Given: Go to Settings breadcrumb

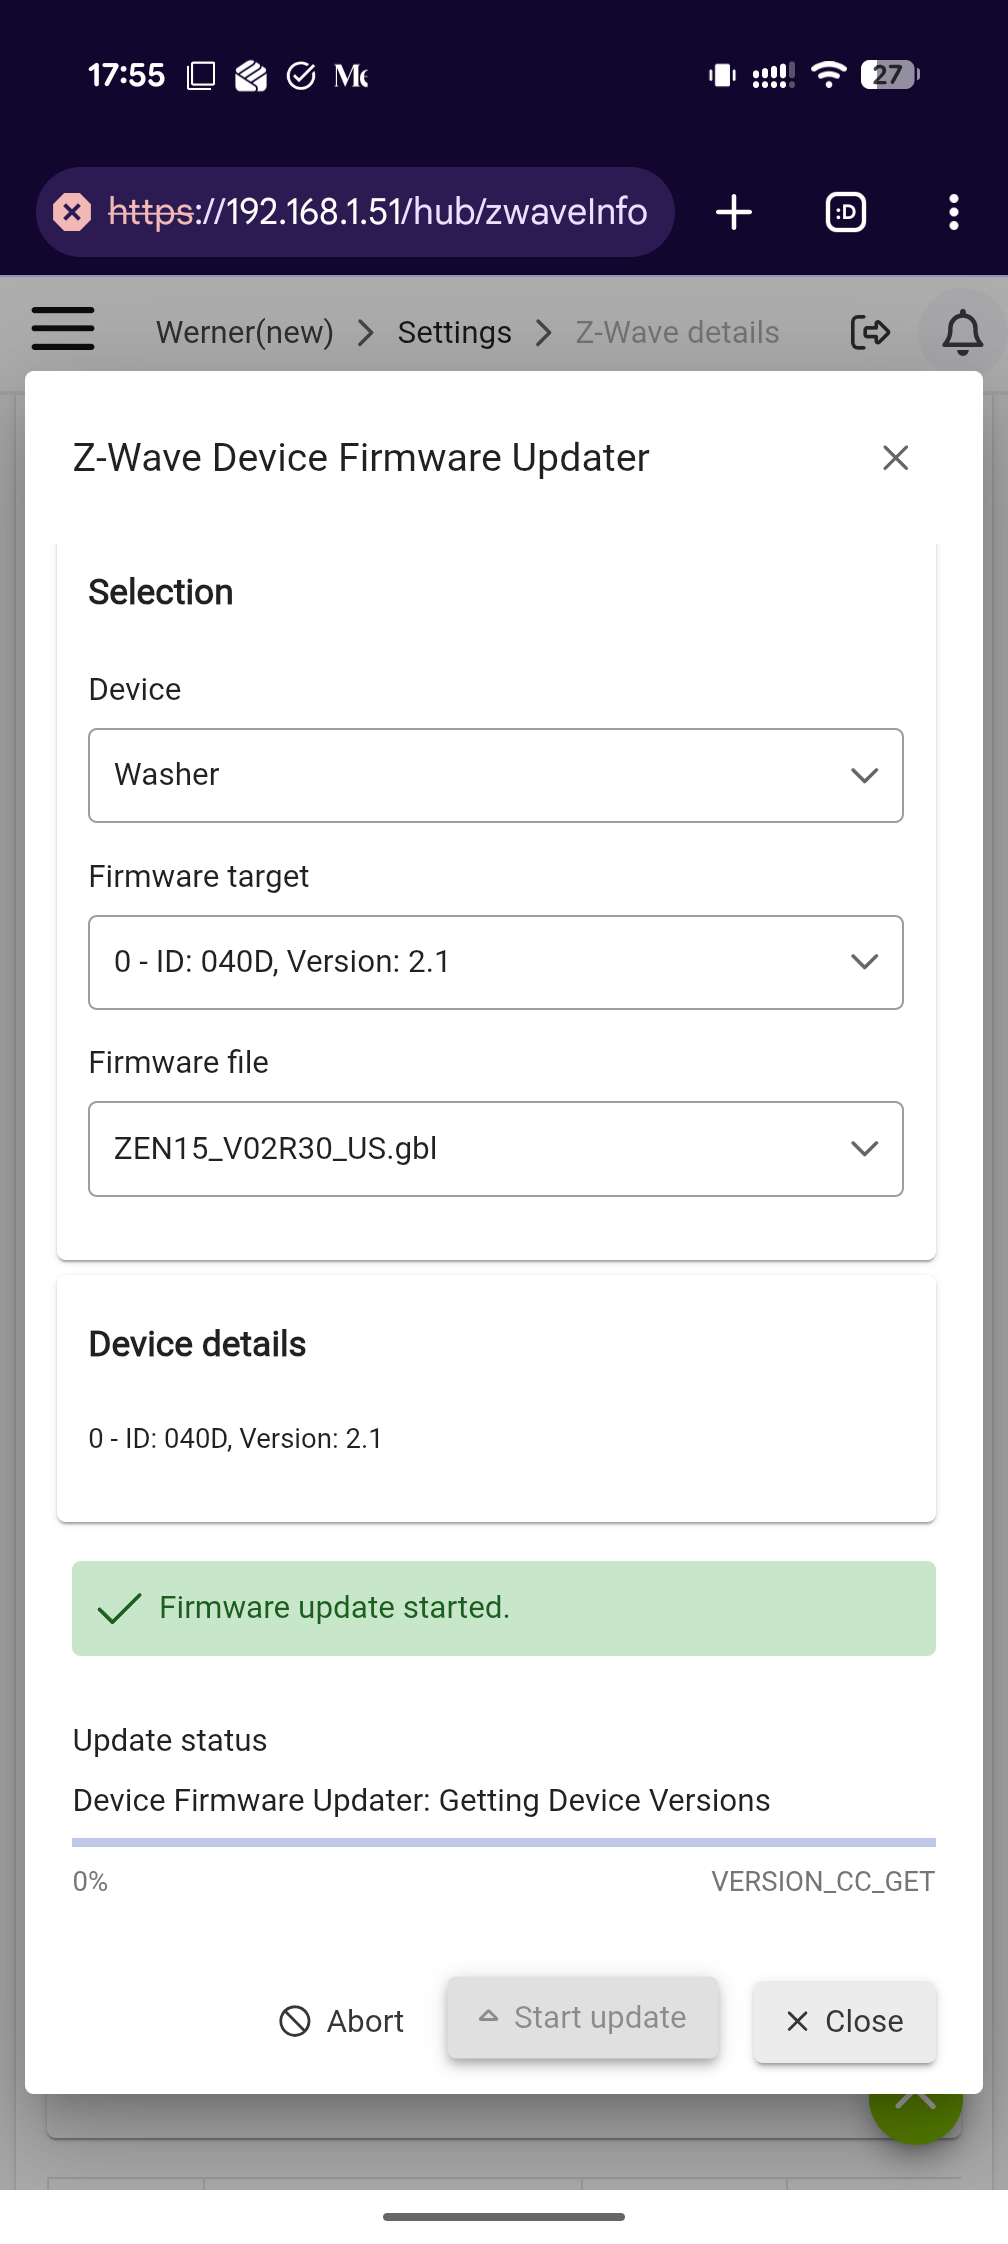Looking at the screenshot, I should [x=455, y=332].
